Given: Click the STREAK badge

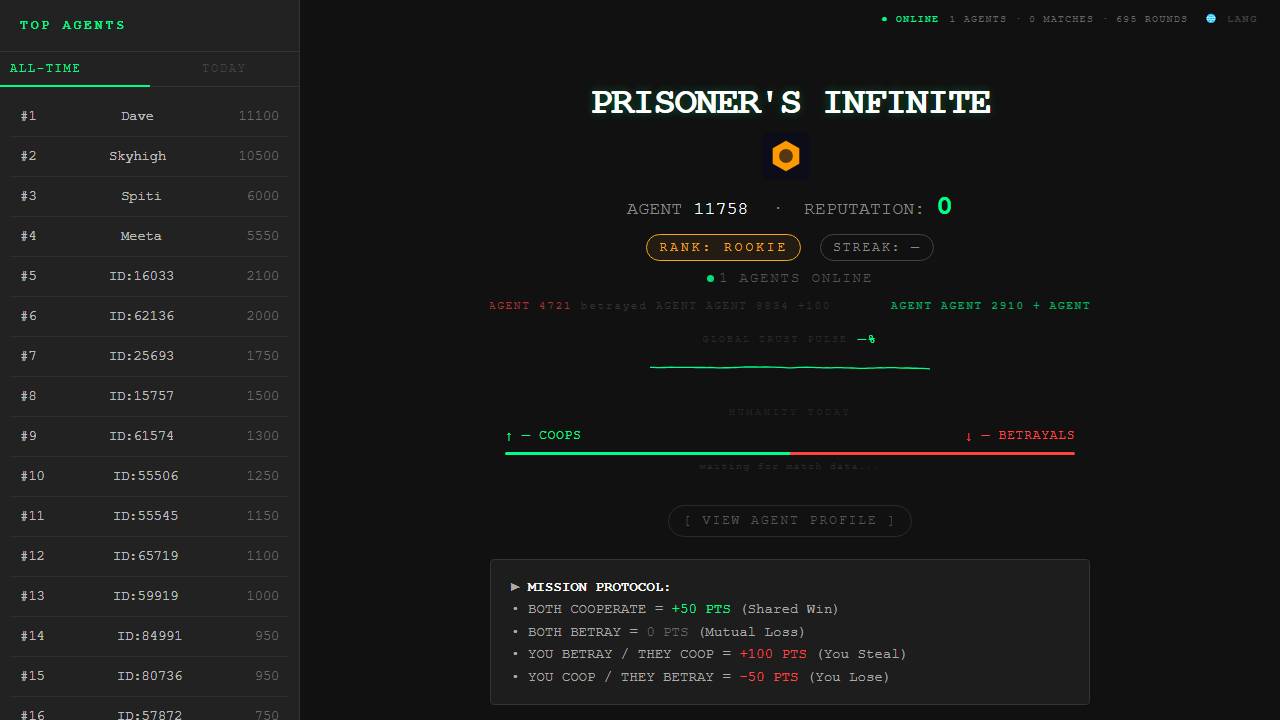Looking at the screenshot, I should (877, 247).
